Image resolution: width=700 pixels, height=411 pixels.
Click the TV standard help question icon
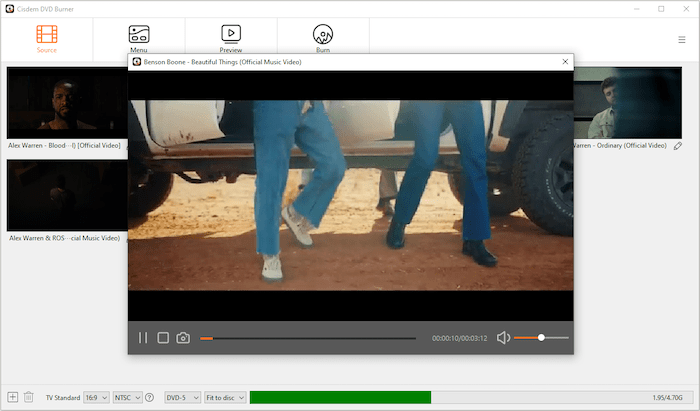[x=149, y=397]
